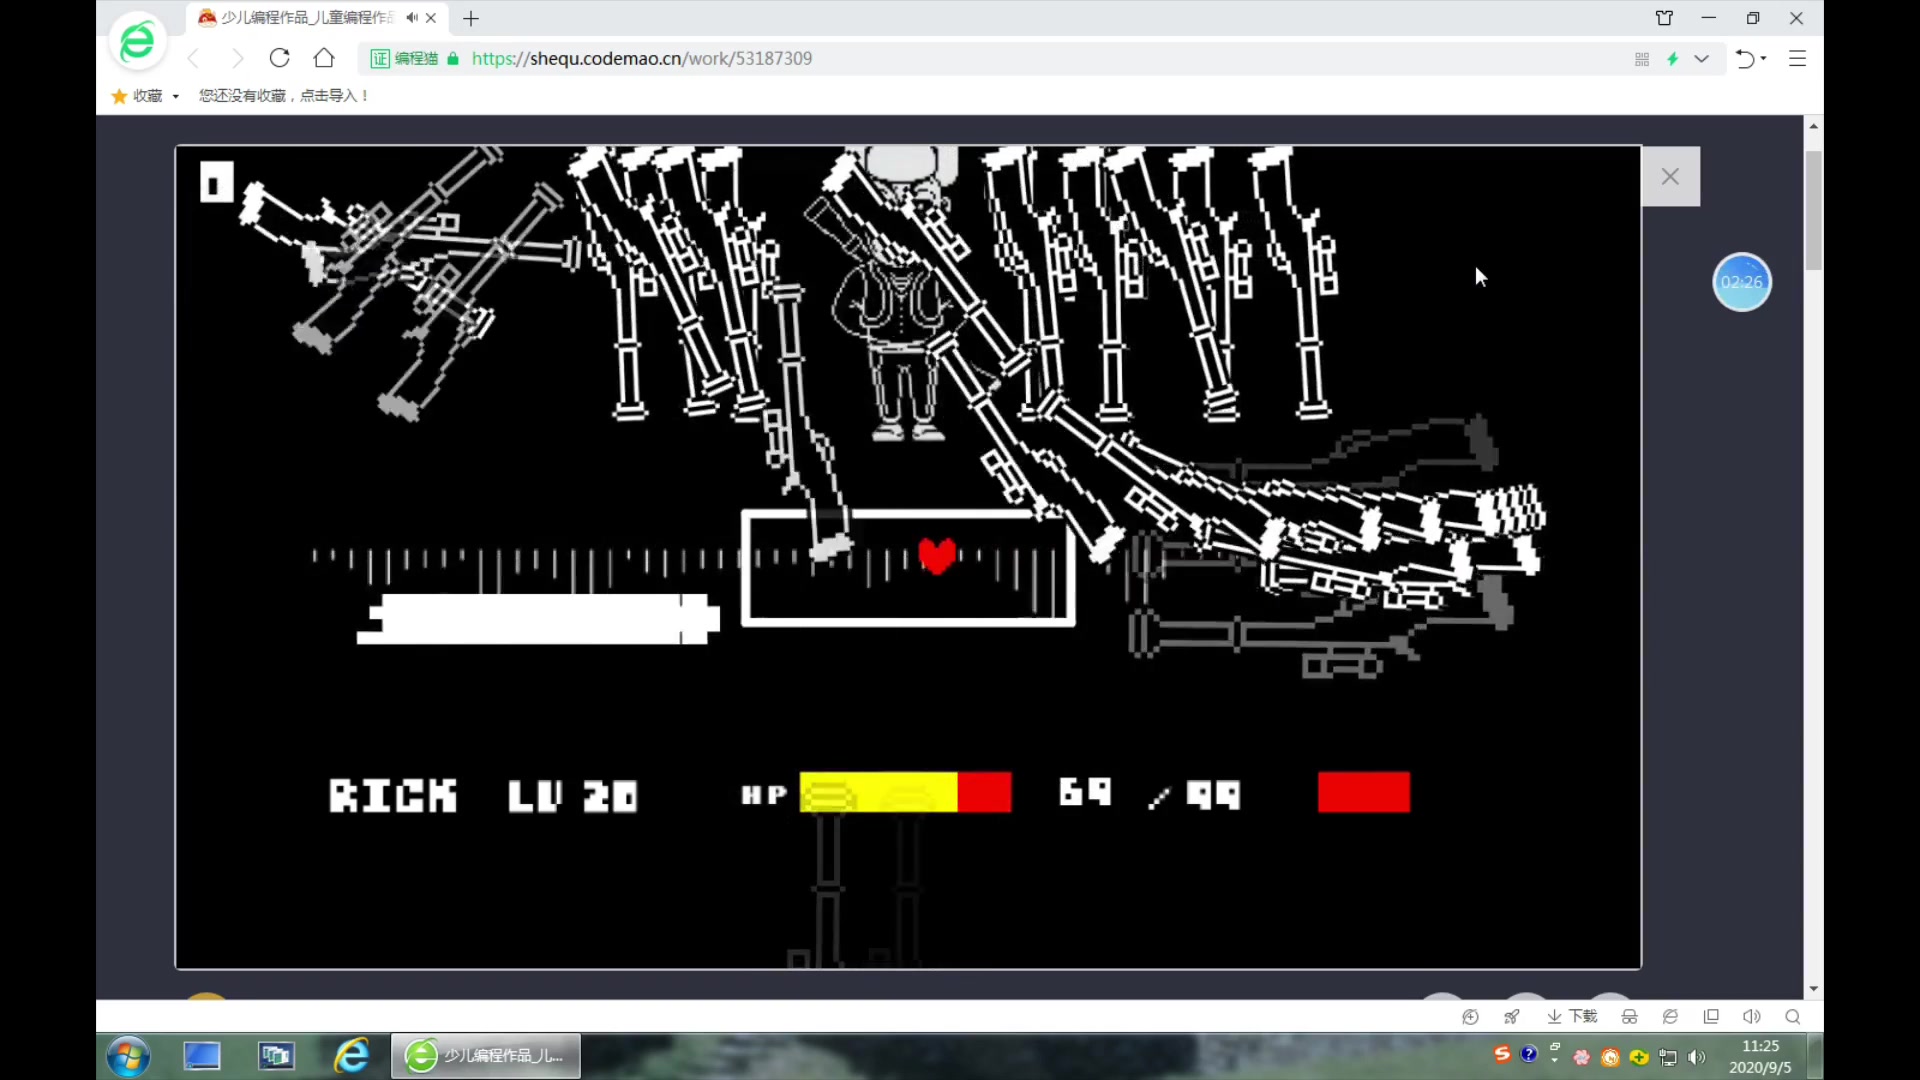Click the red rectangle next to 99
The height and width of the screenshot is (1080, 1920).
1364,792
